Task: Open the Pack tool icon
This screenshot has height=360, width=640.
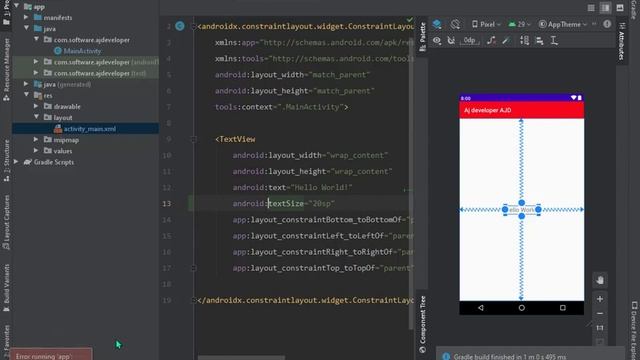Action: (x=524, y=40)
